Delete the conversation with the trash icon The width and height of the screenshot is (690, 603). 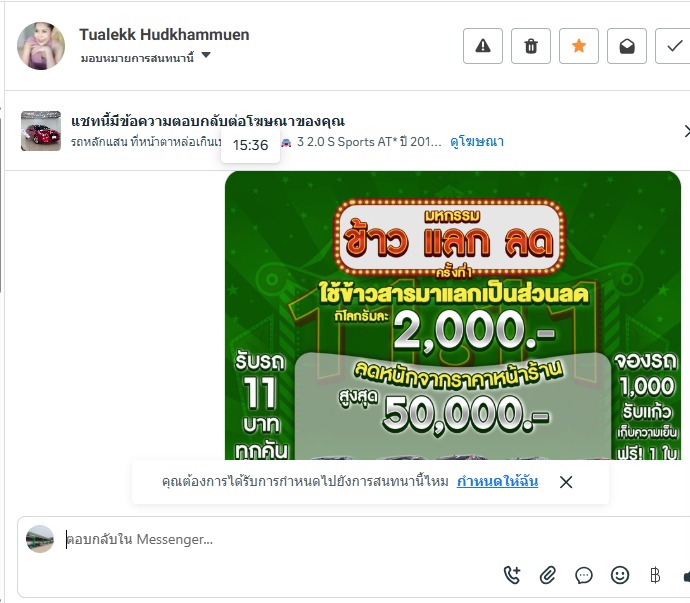[x=531, y=46]
